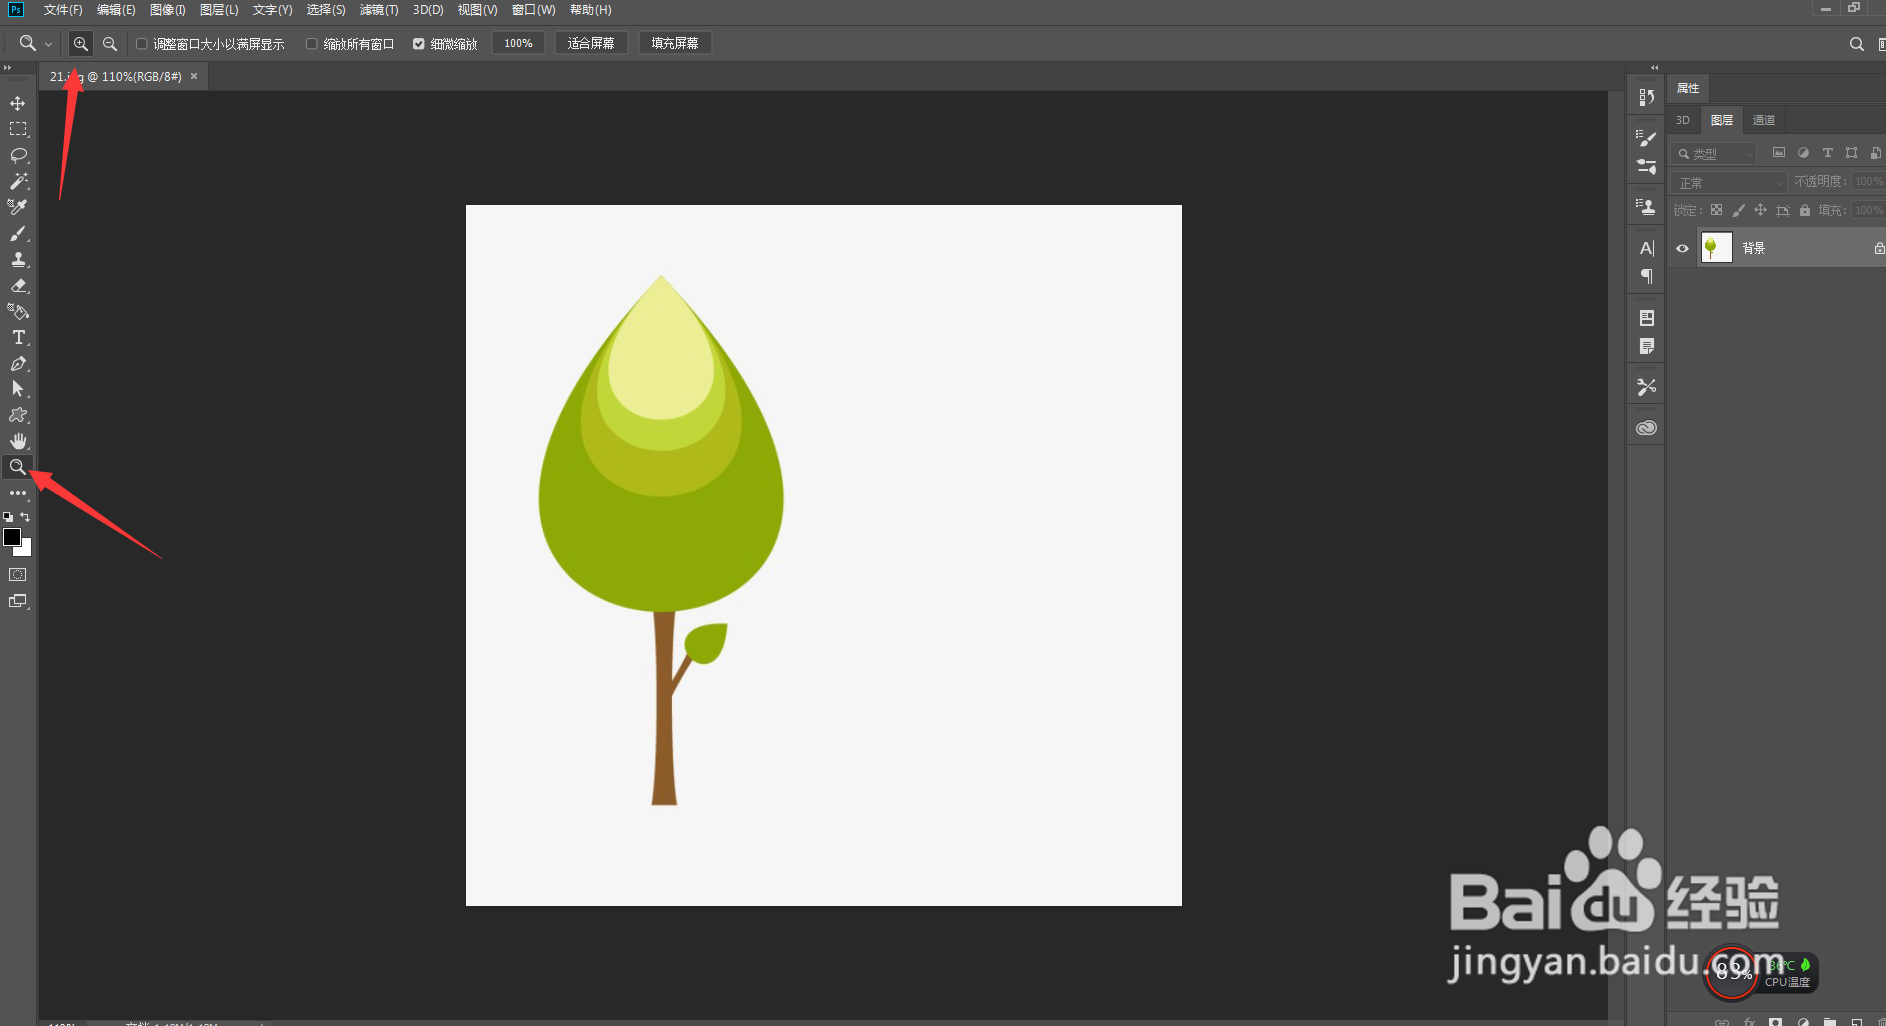Select the 背景 layer thumbnail

coord(1716,248)
